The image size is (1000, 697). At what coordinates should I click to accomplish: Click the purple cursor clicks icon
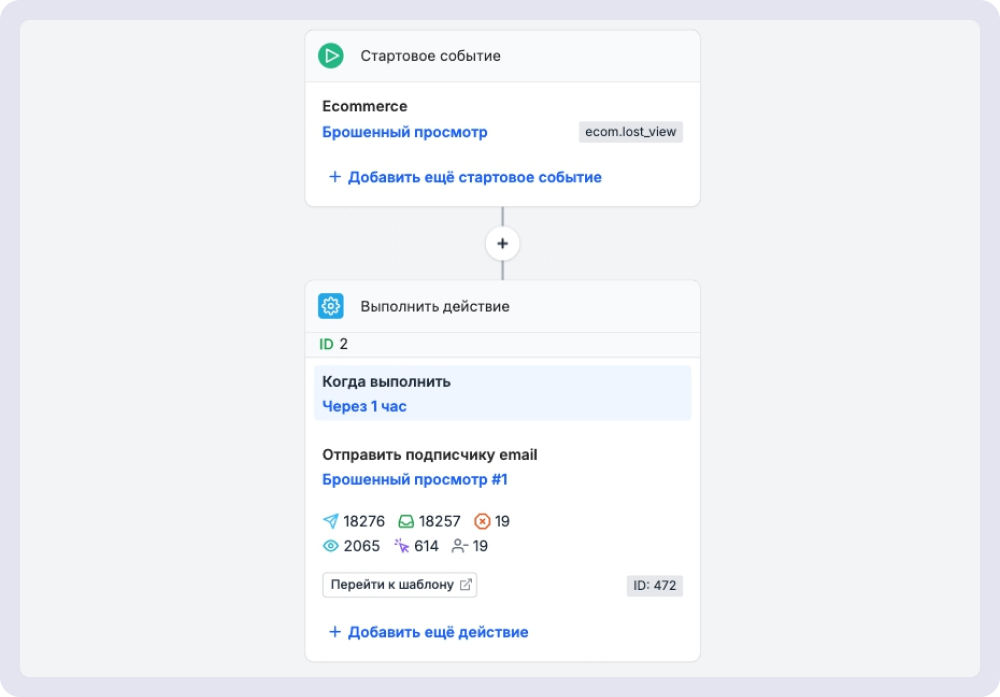401,546
